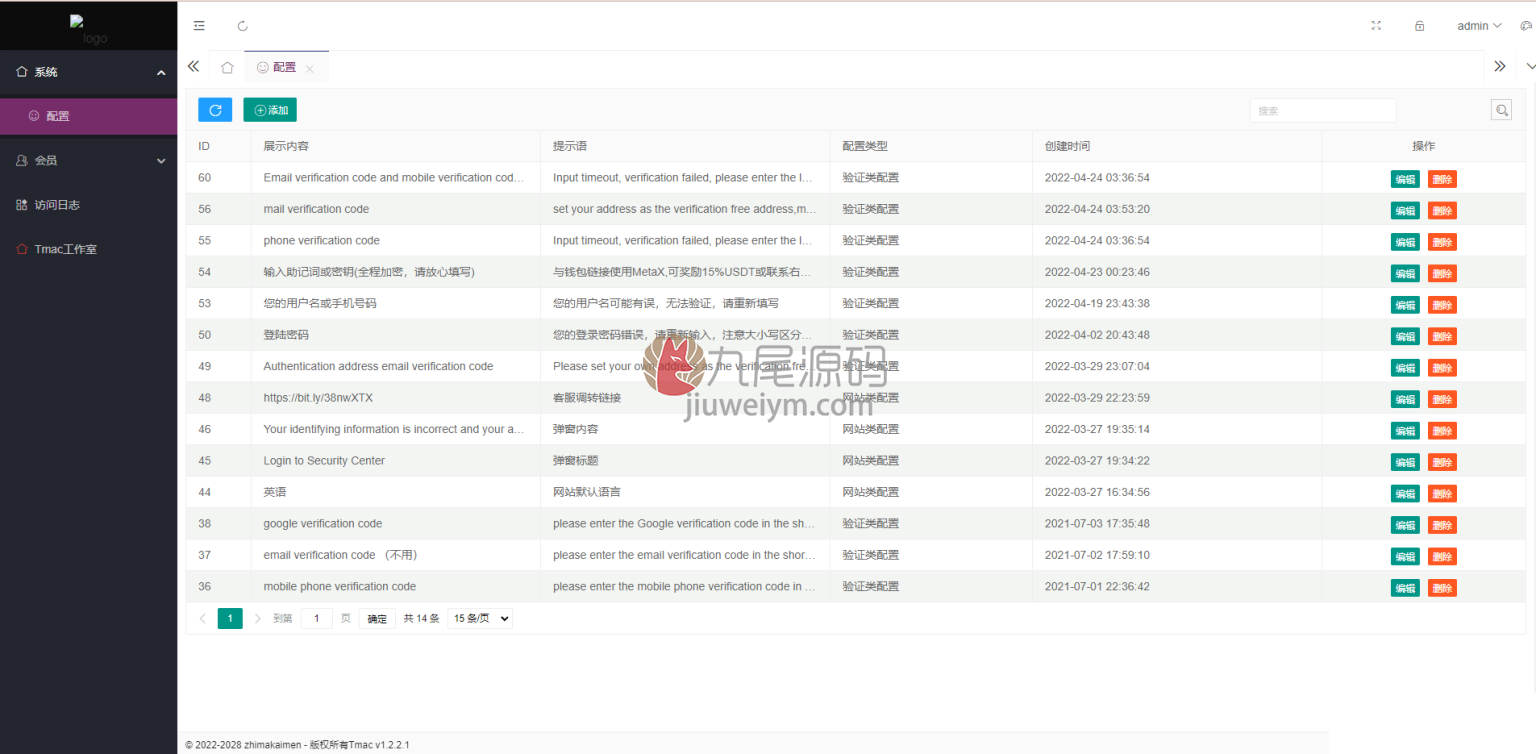This screenshot has width=1536, height=754.
Task: Edit the mail verification code row (ID 56)
Action: pyautogui.click(x=1405, y=210)
